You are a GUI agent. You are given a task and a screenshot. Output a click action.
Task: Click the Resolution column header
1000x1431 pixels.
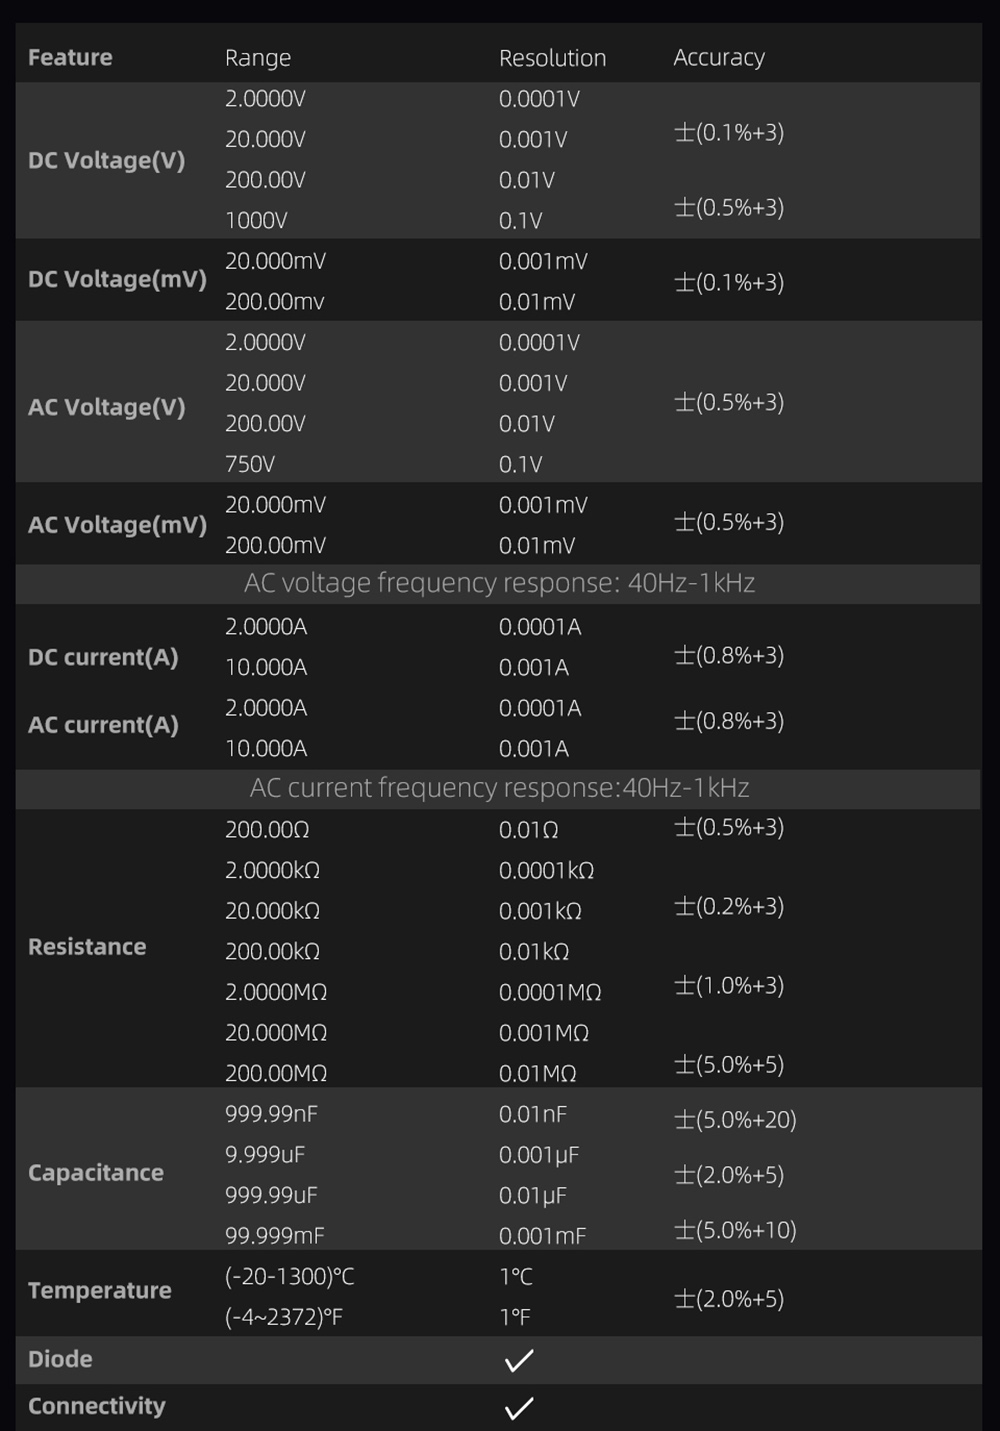tap(552, 58)
